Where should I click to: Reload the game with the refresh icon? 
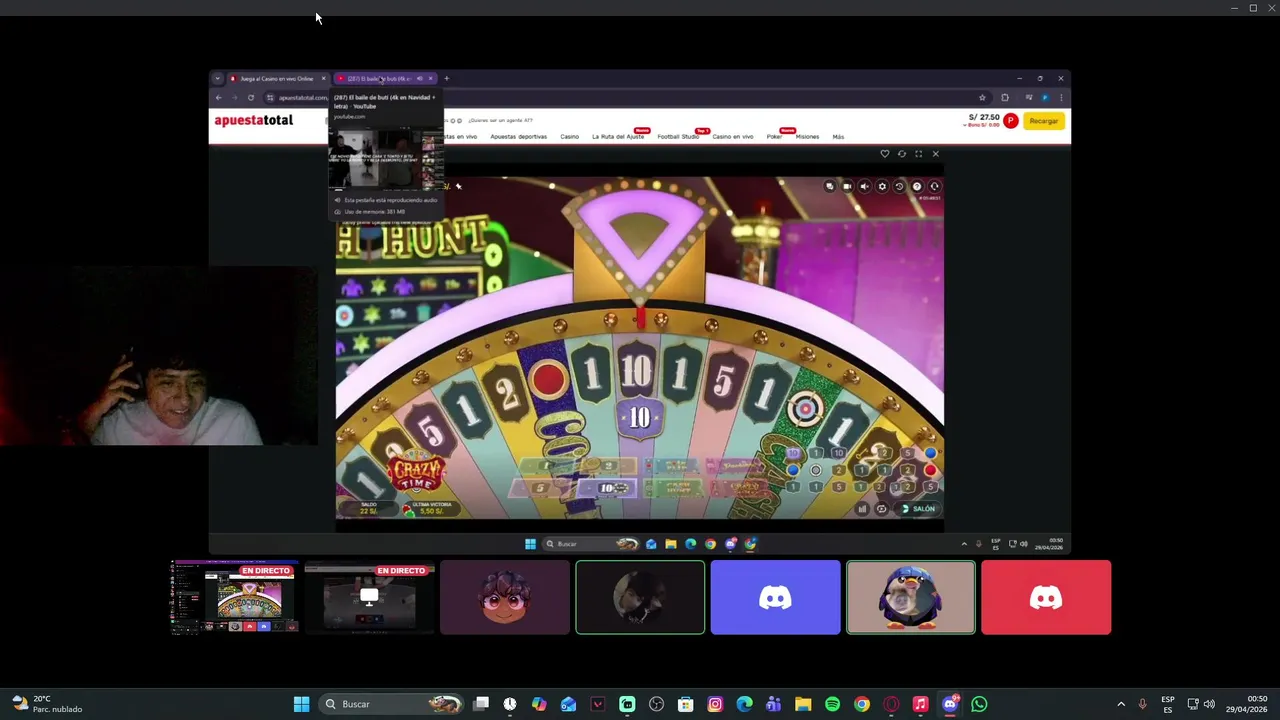tap(902, 154)
